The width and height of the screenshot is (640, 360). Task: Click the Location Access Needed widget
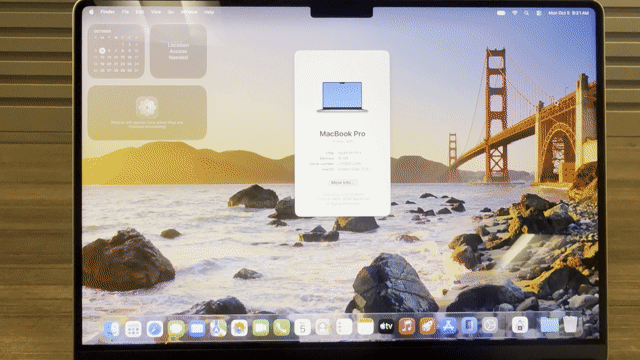point(178,51)
